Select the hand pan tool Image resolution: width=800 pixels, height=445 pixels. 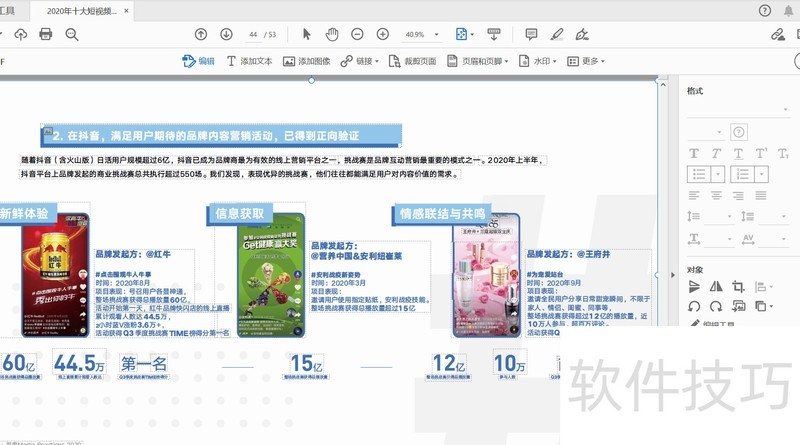pos(332,34)
